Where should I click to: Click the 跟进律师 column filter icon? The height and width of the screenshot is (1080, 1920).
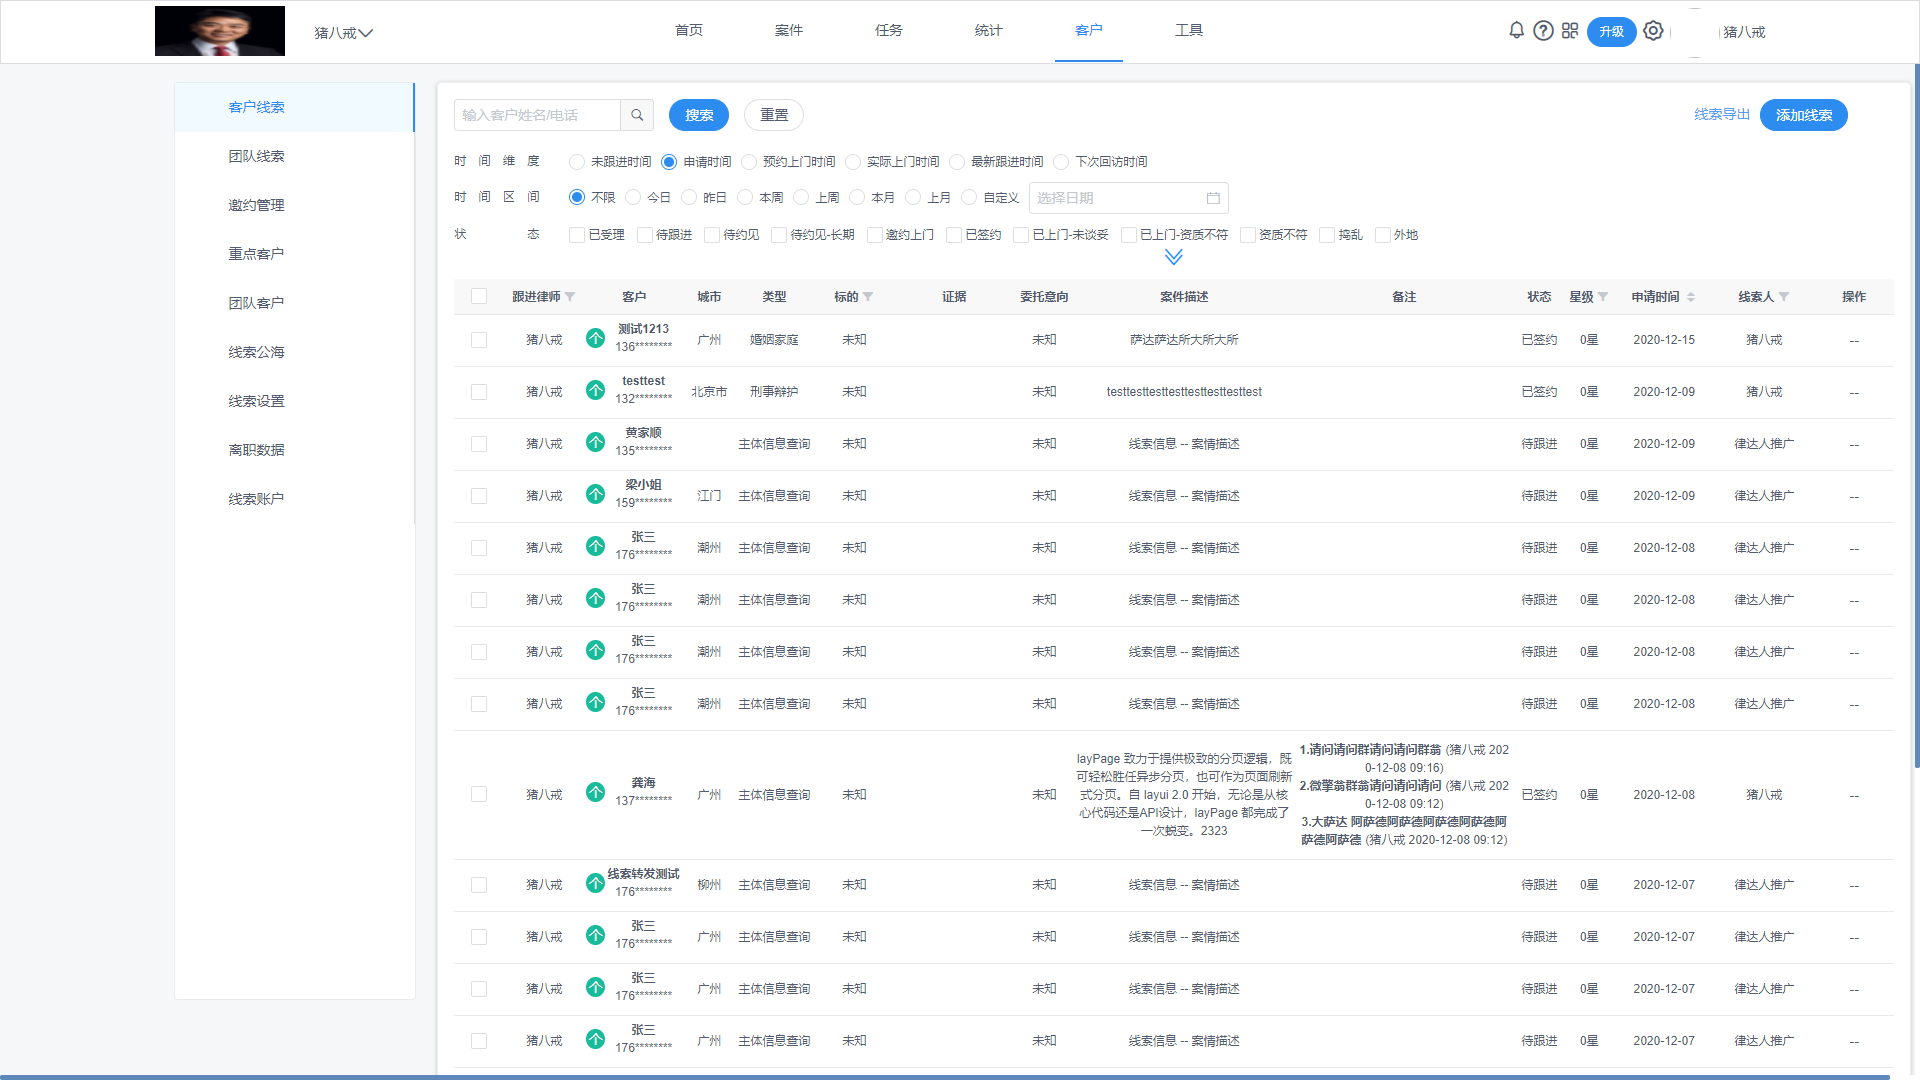click(x=570, y=297)
